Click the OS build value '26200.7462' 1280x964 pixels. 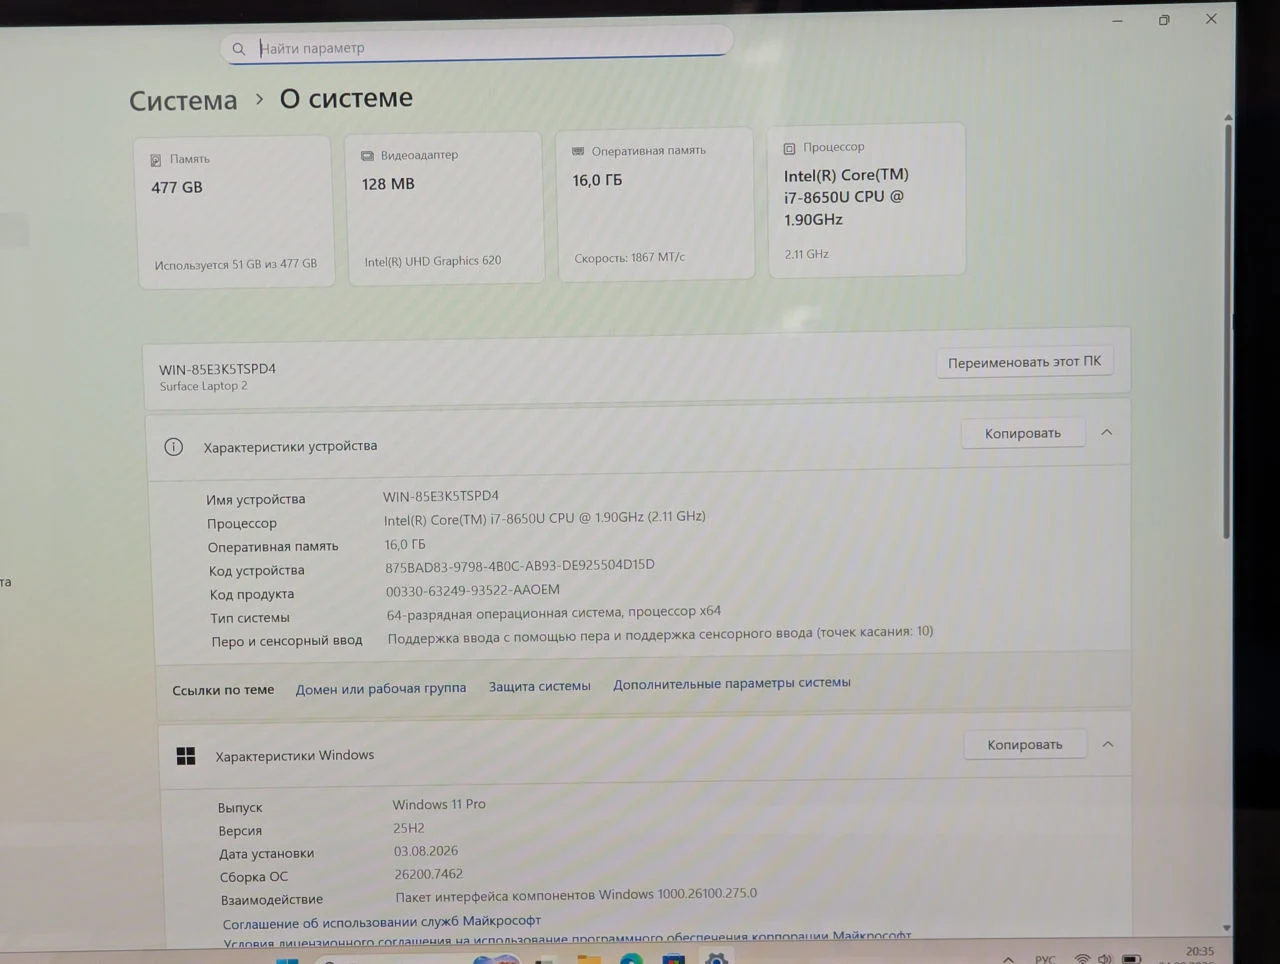(x=428, y=874)
